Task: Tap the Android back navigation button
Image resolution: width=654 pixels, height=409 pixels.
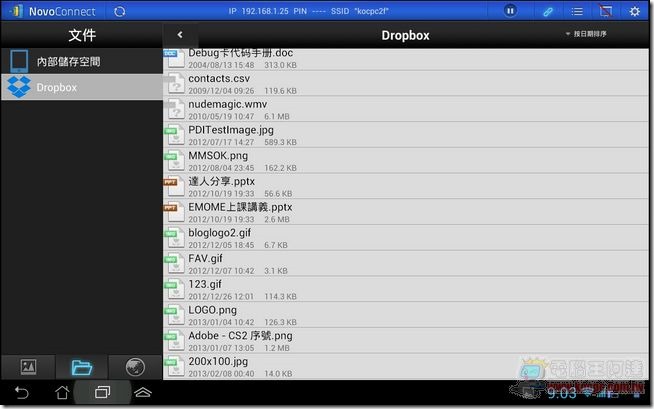Action: click(x=22, y=392)
